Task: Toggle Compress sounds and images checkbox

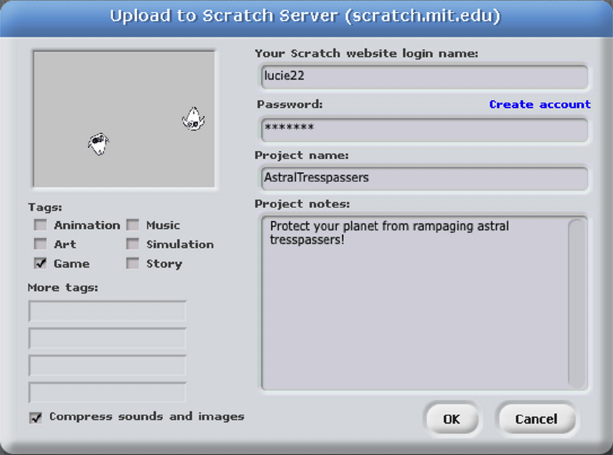Action: click(x=36, y=417)
